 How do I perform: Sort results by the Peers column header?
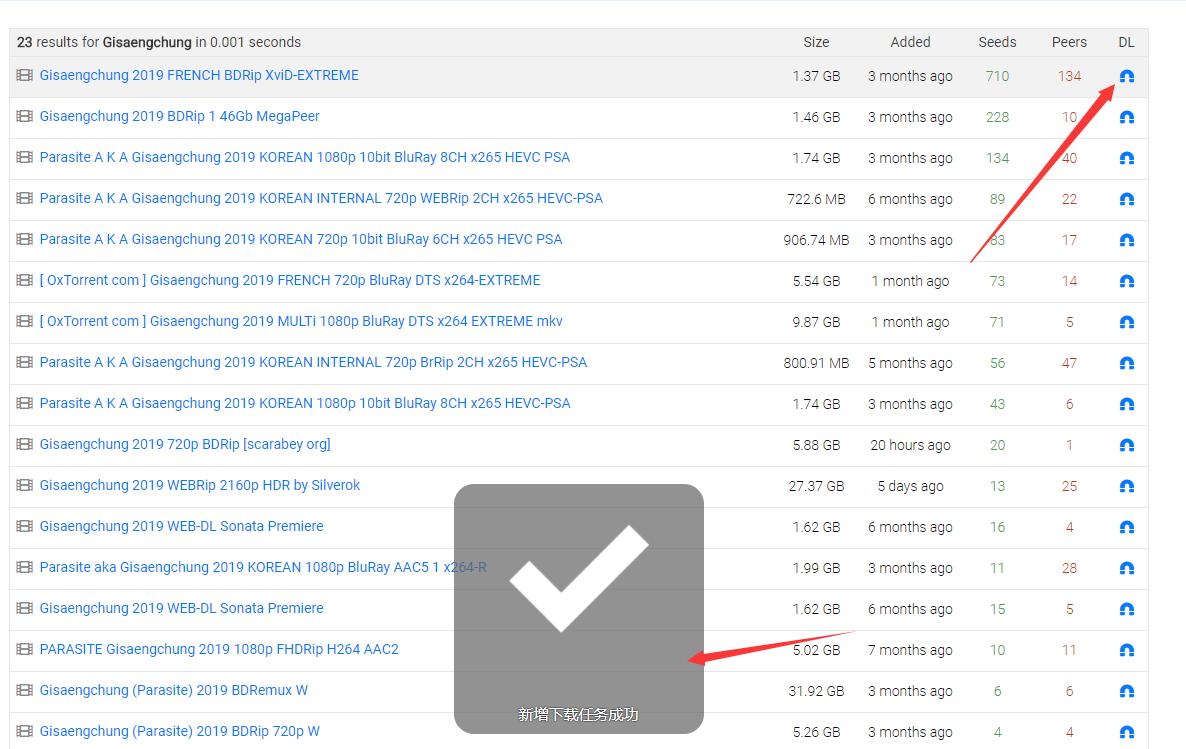pyautogui.click(x=1069, y=42)
